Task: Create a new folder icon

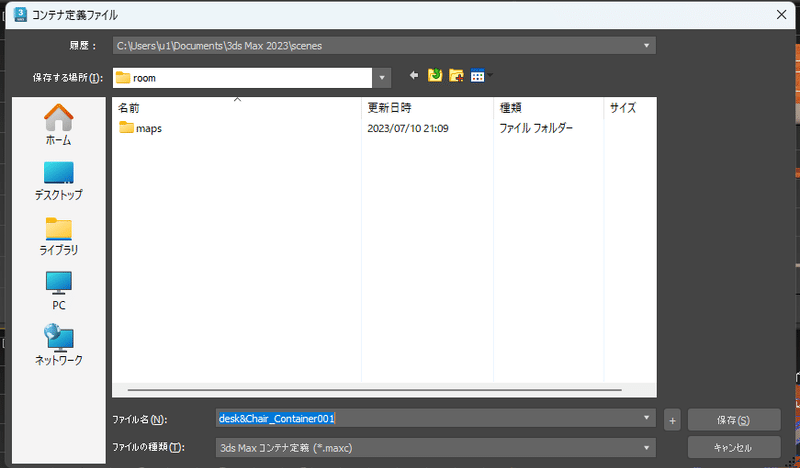Action: click(456, 76)
